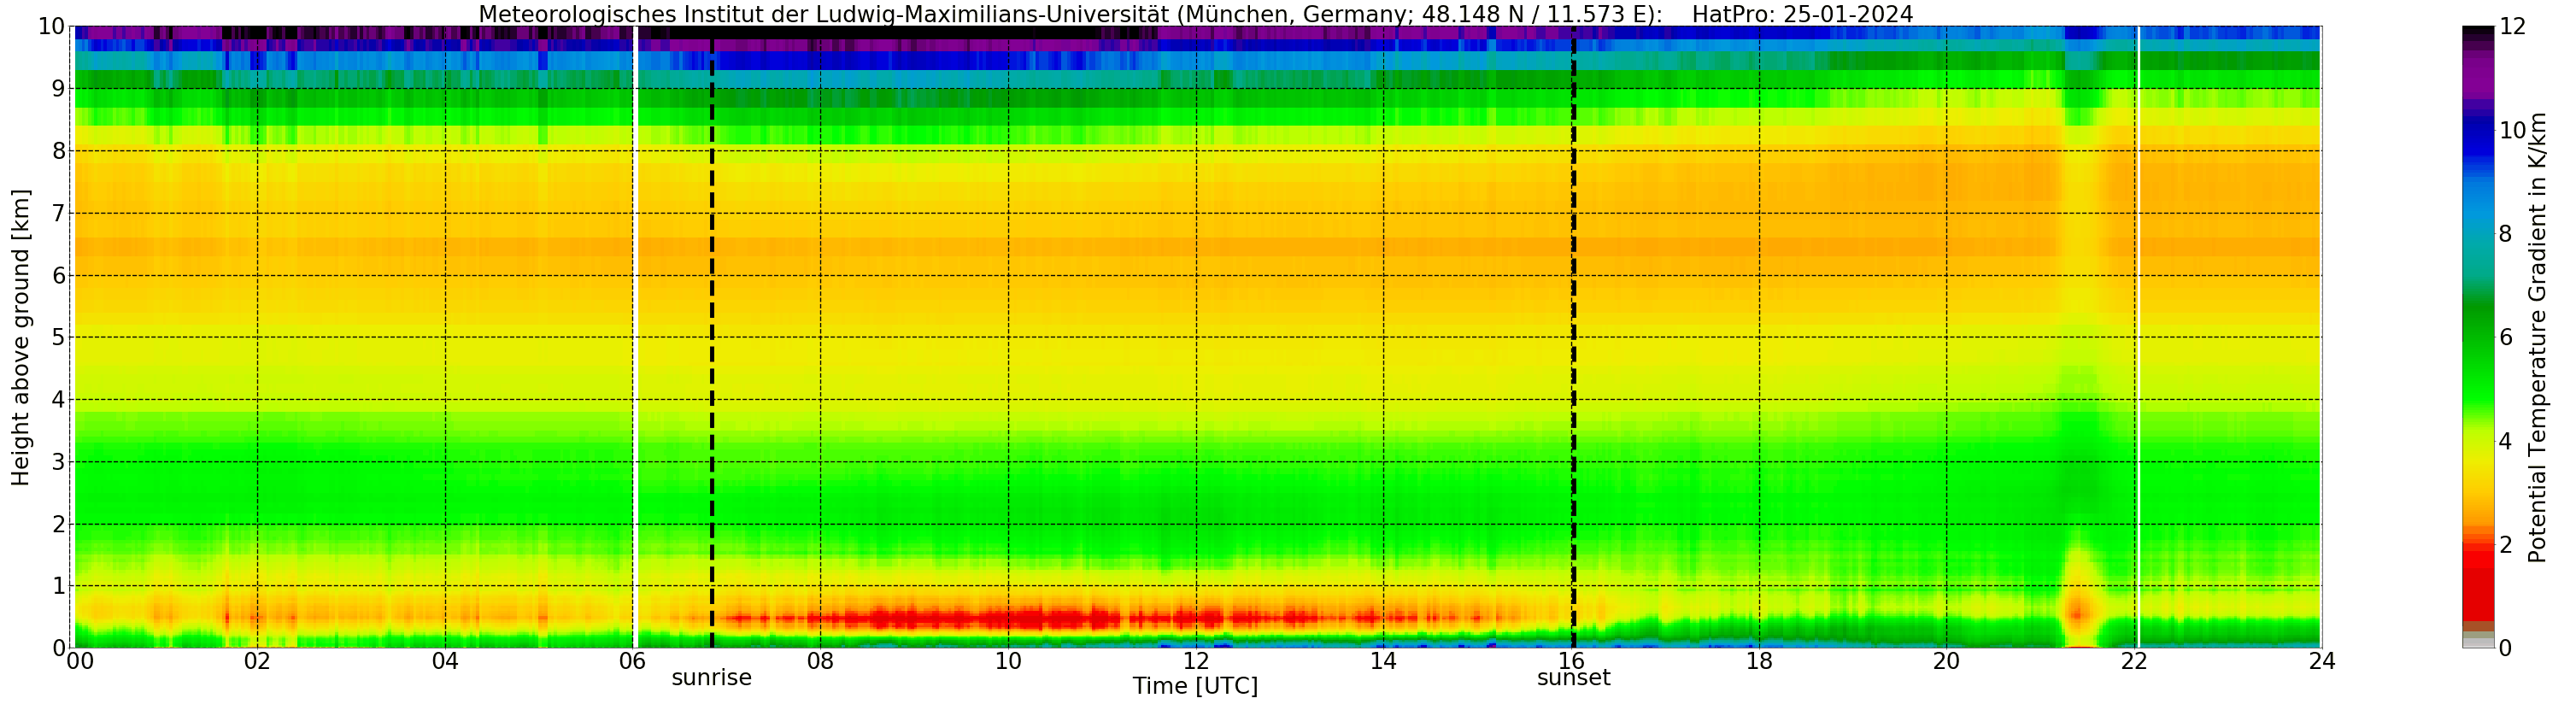Click the time axis tick '24'
The width and height of the screenshot is (2576, 704).
pyautogui.click(x=2322, y=661)
